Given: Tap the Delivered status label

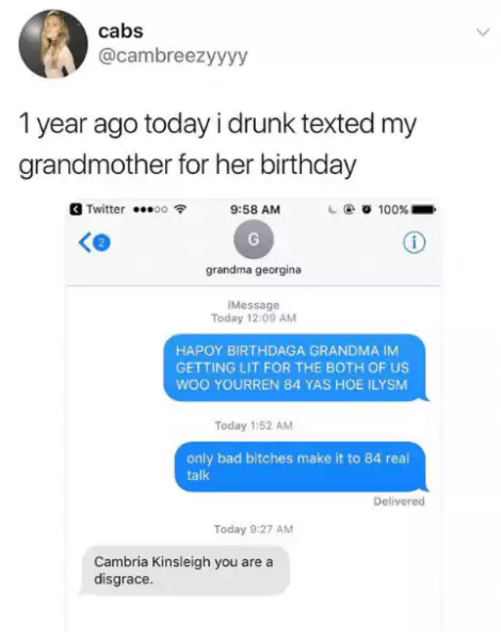Looking at the screenshot, I should tap(399, 501).
